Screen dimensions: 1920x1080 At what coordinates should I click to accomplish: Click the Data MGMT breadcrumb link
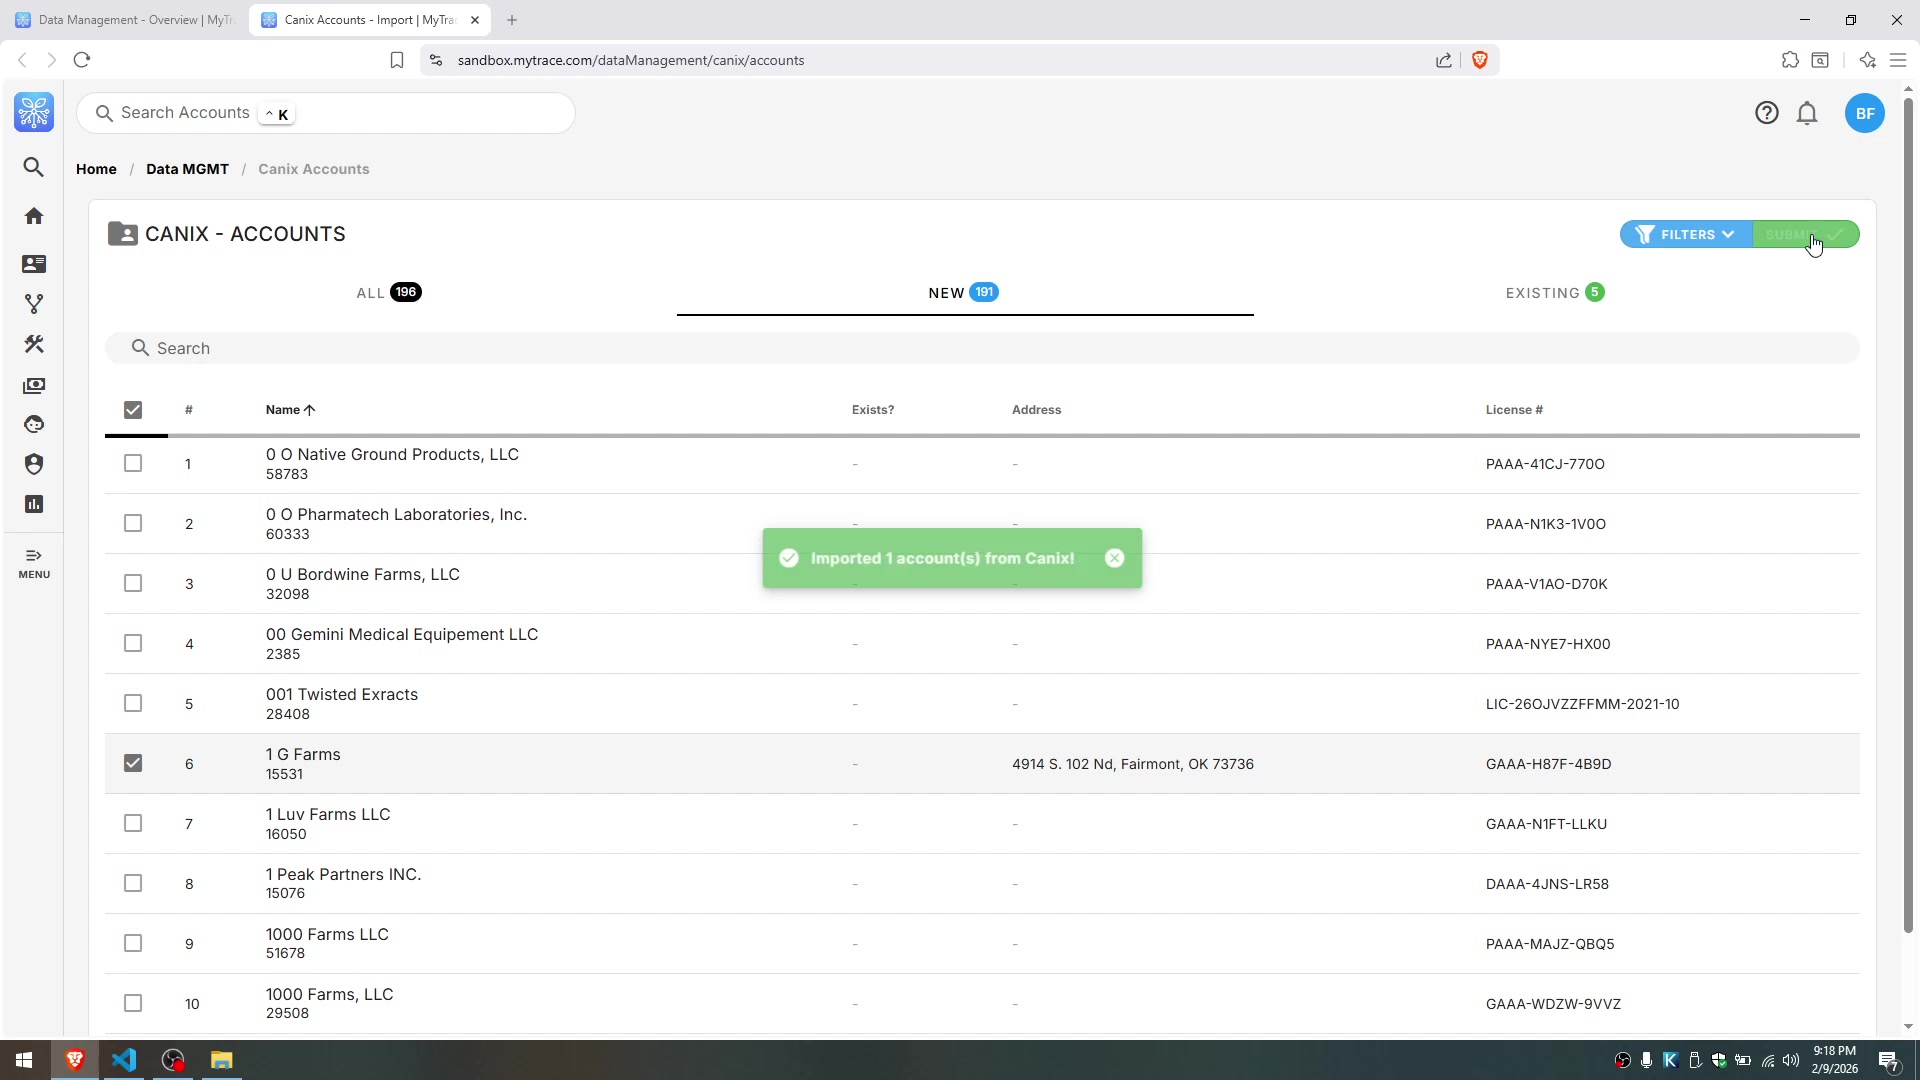187,169
